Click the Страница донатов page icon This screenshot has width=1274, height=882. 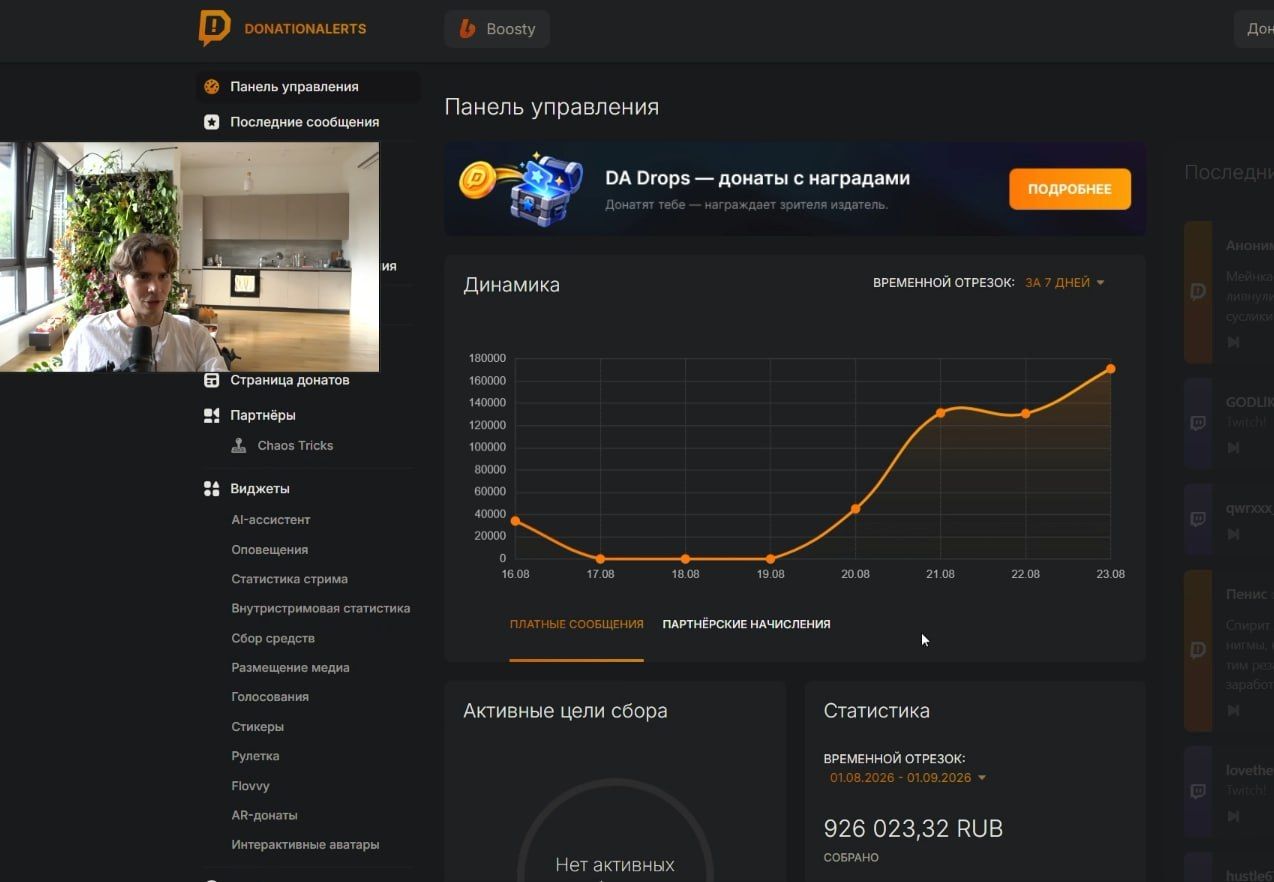pyautogui.click(x=211, y=380)
